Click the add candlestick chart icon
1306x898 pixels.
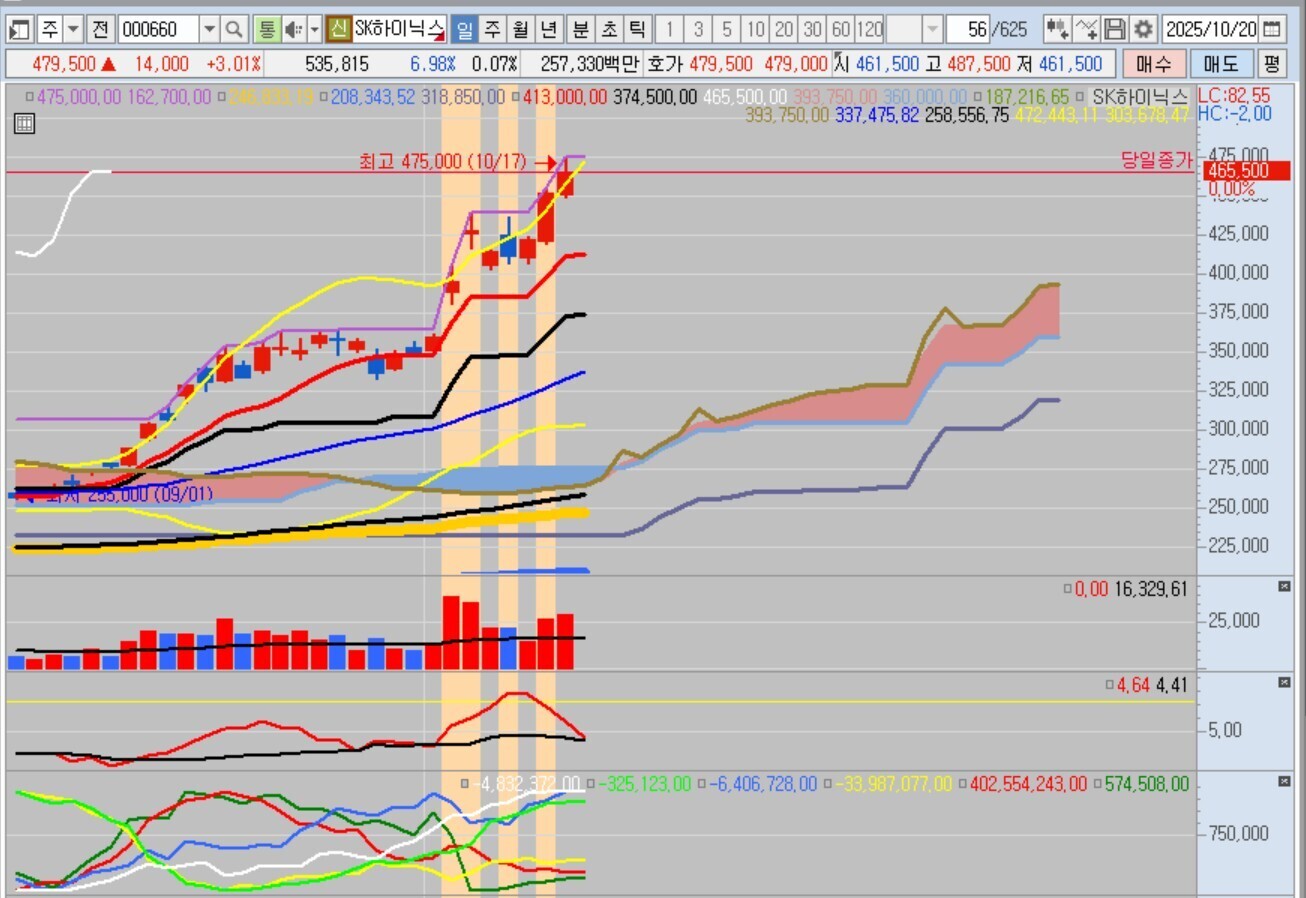(x=1057, y=29)
